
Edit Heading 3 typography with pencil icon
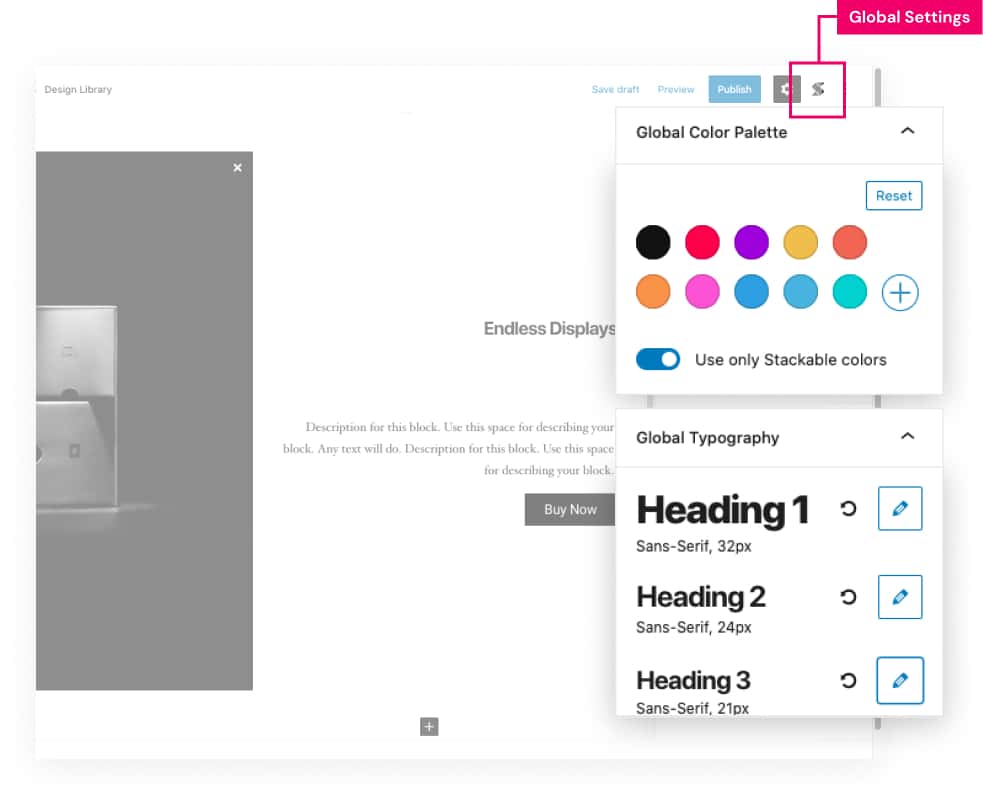click(x=899, y=680)
